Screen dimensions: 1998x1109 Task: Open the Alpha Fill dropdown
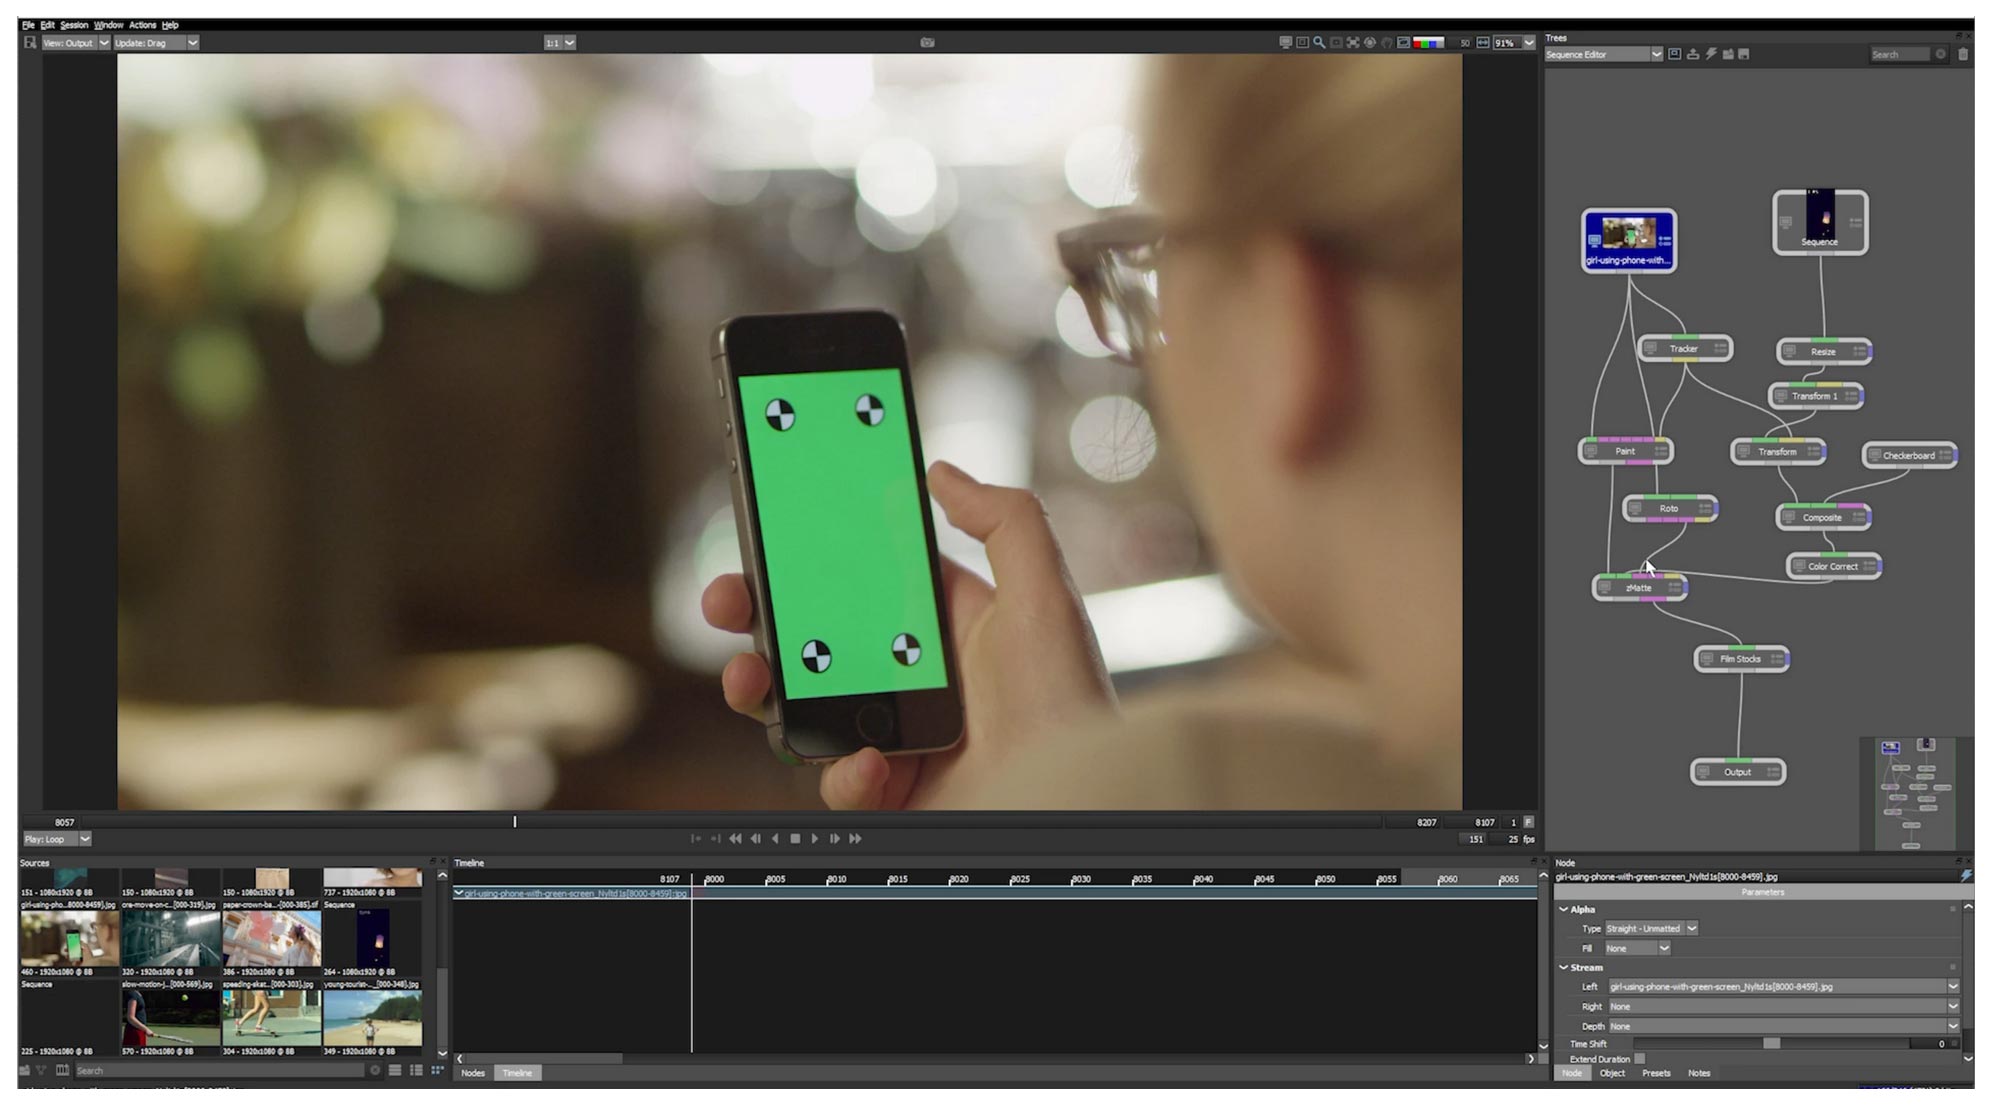(1637, 948)
